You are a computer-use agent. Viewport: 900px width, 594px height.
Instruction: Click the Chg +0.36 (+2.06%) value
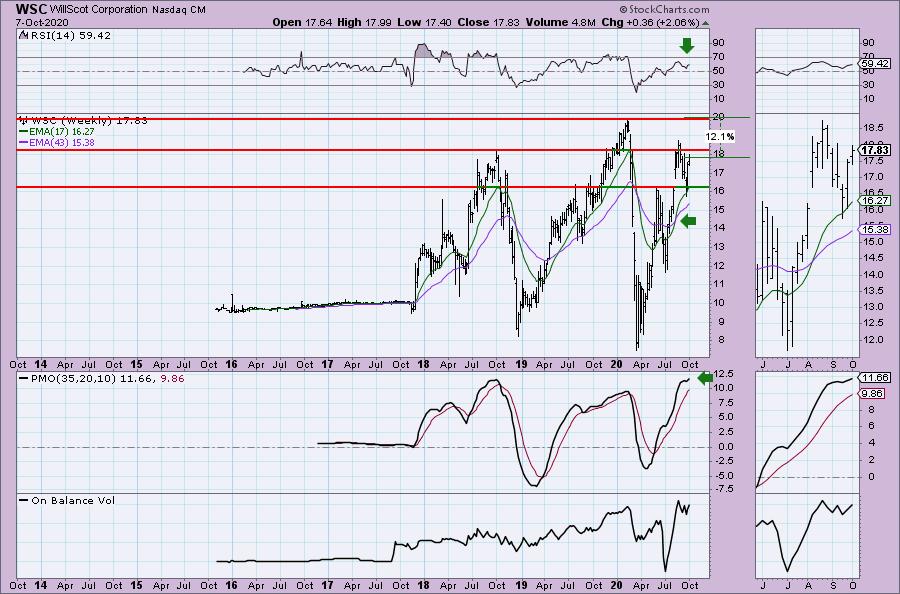point(650,22)
